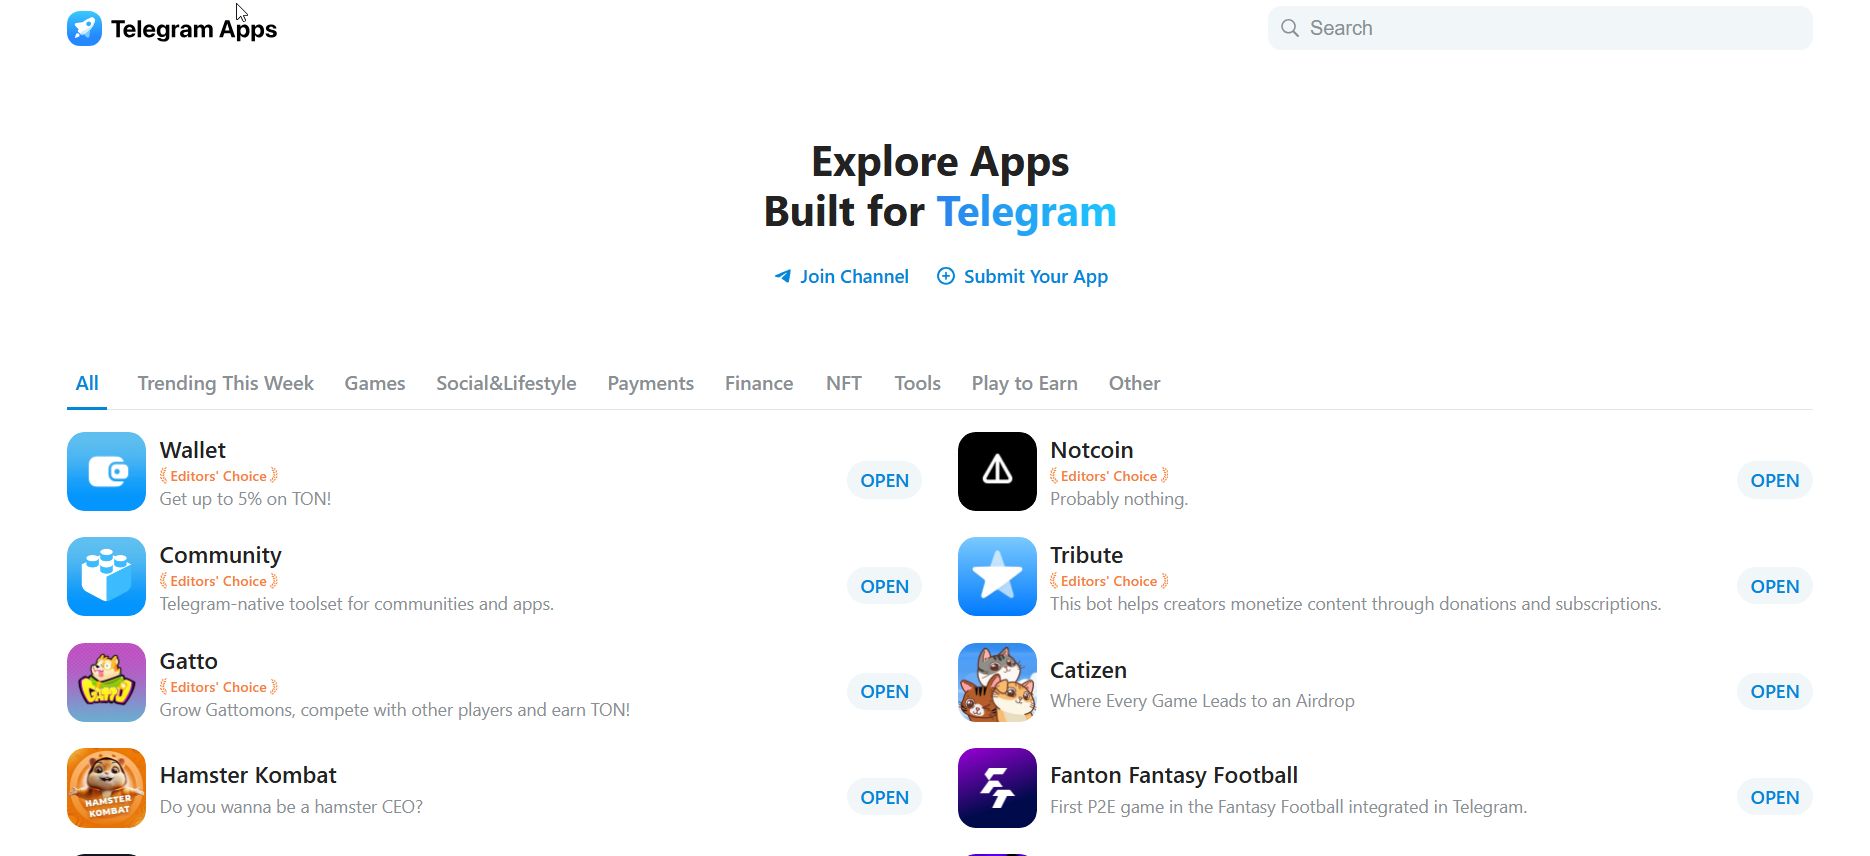The width and height of the screenshot is (1870, 856).
Task: Open the Hamster Kombat app icon
Action: pos(106,788)
